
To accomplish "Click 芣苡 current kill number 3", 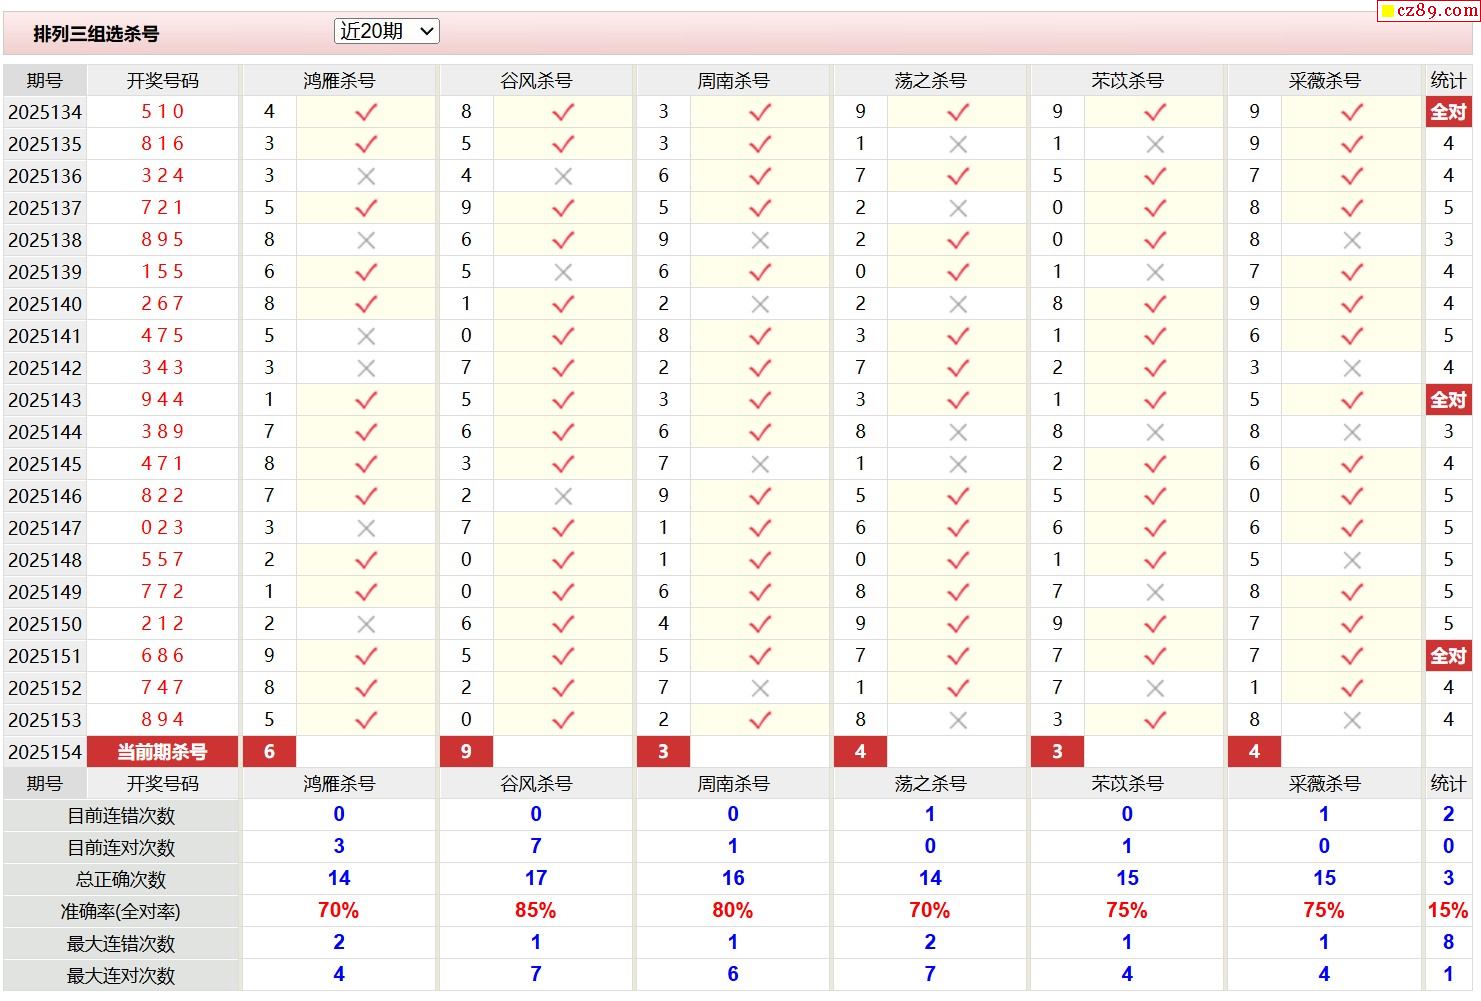I will [x=1057, y=752].
